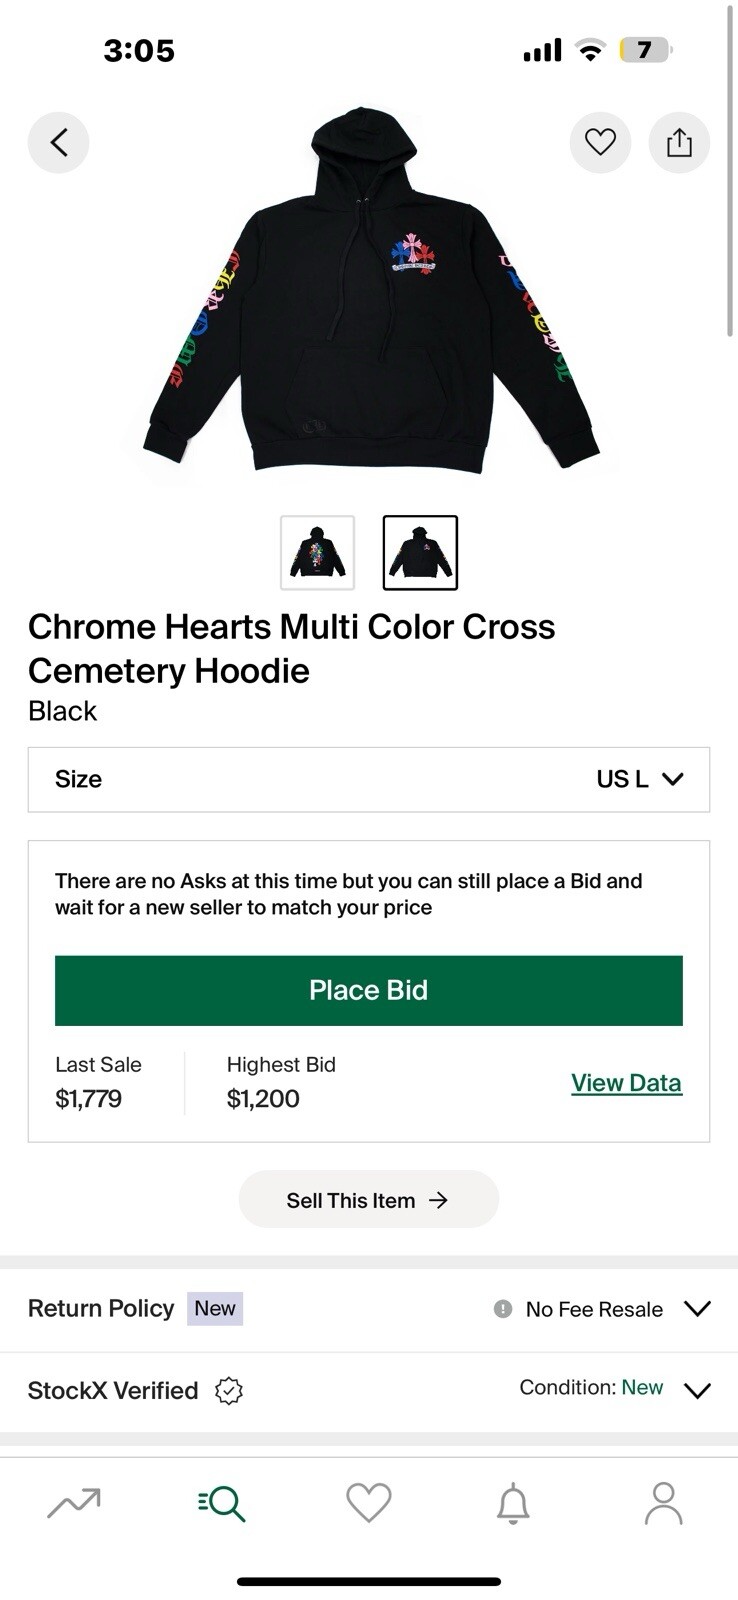This screenshot has width=738, height=1600.
Task: Open the market trends chart in bottom navigation
Action: click(x=74, y=1502)
